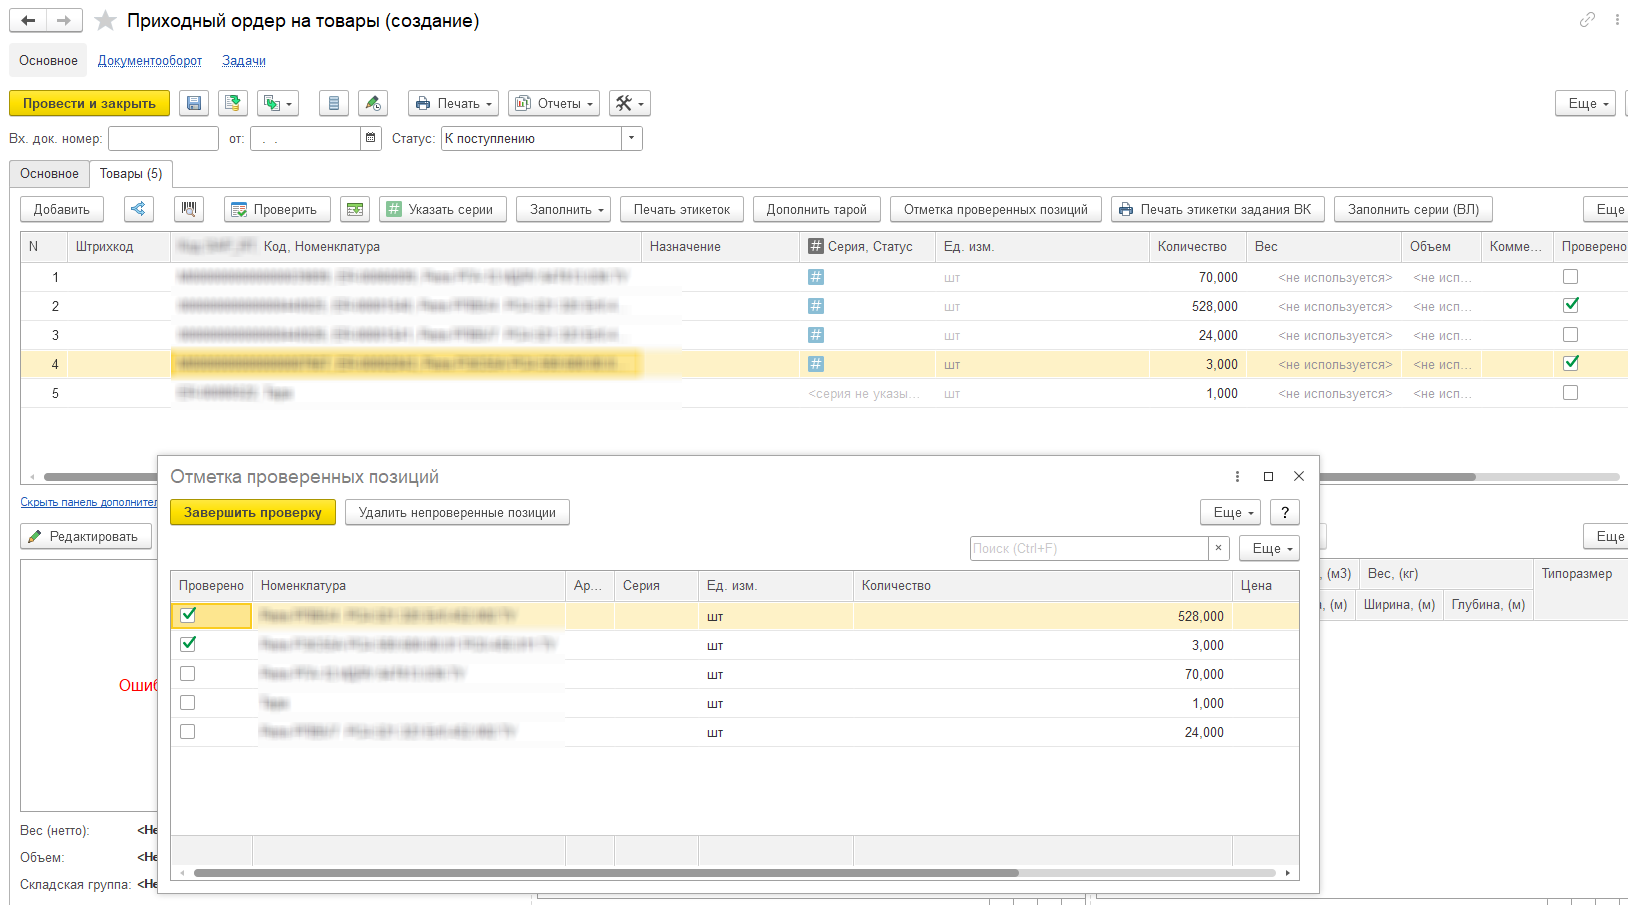
Task: Switch to the Основное tab next to Товары
Action: pos(49,174)
